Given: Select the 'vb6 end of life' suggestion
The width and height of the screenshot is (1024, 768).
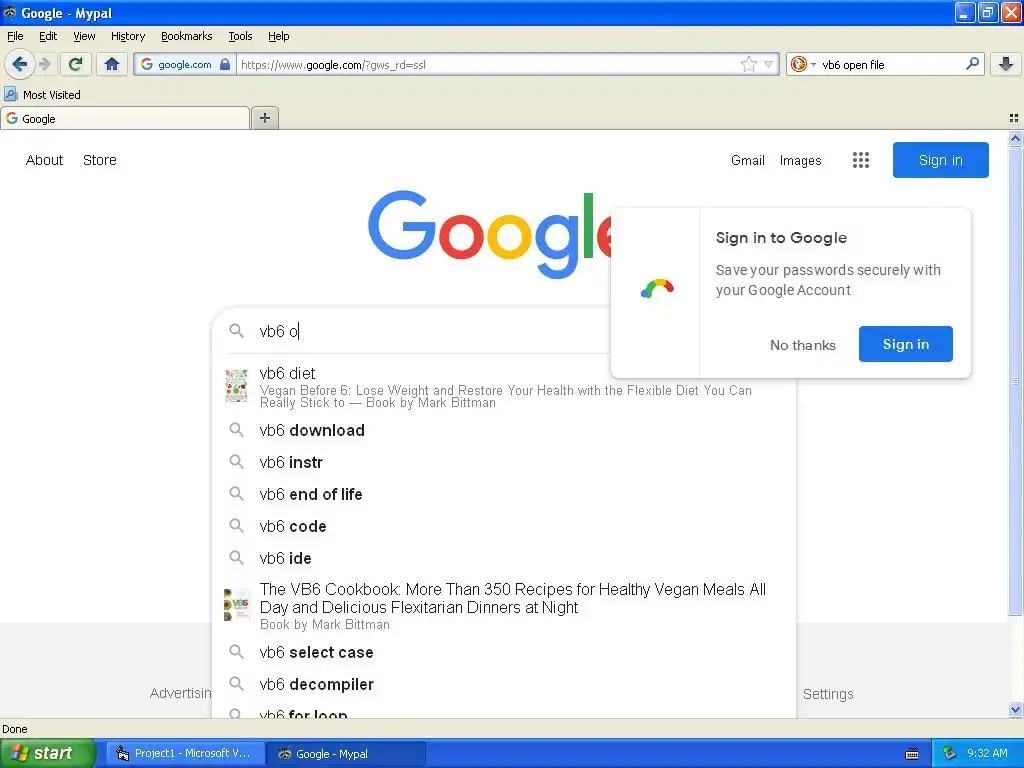Looking at the screenshot, I should pos(504,494).
